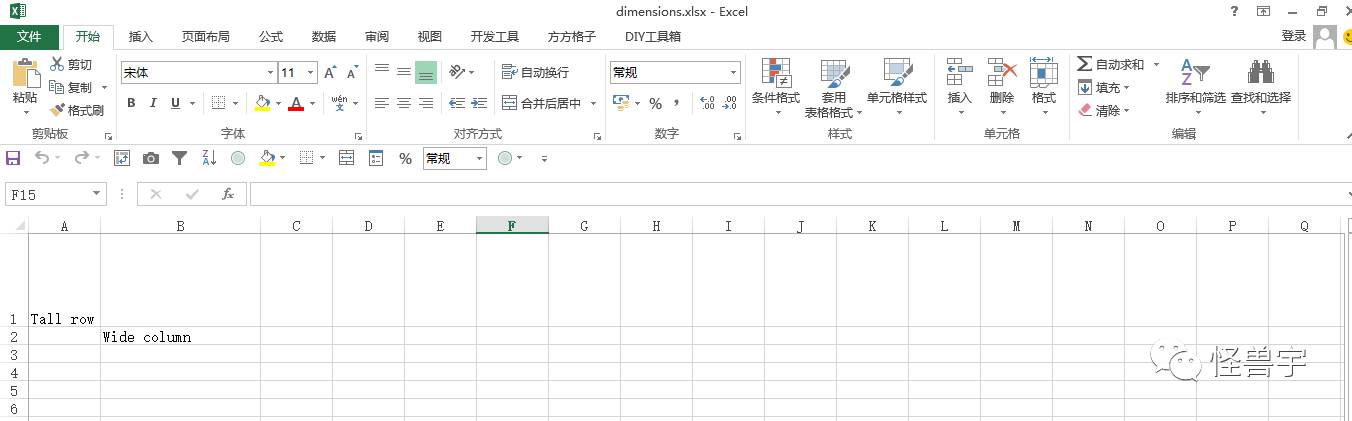
Task: Click the Decrease Decimal icon
Action: (730, 103)
